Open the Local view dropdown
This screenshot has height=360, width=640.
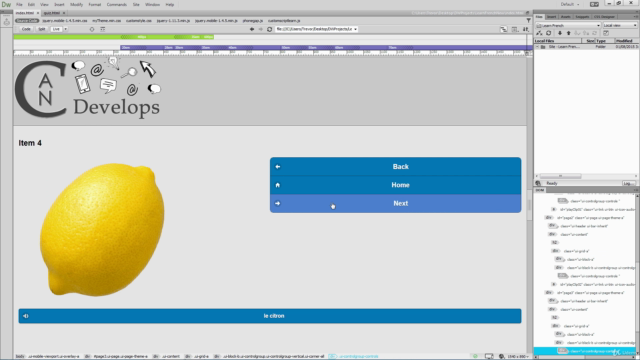620,25
